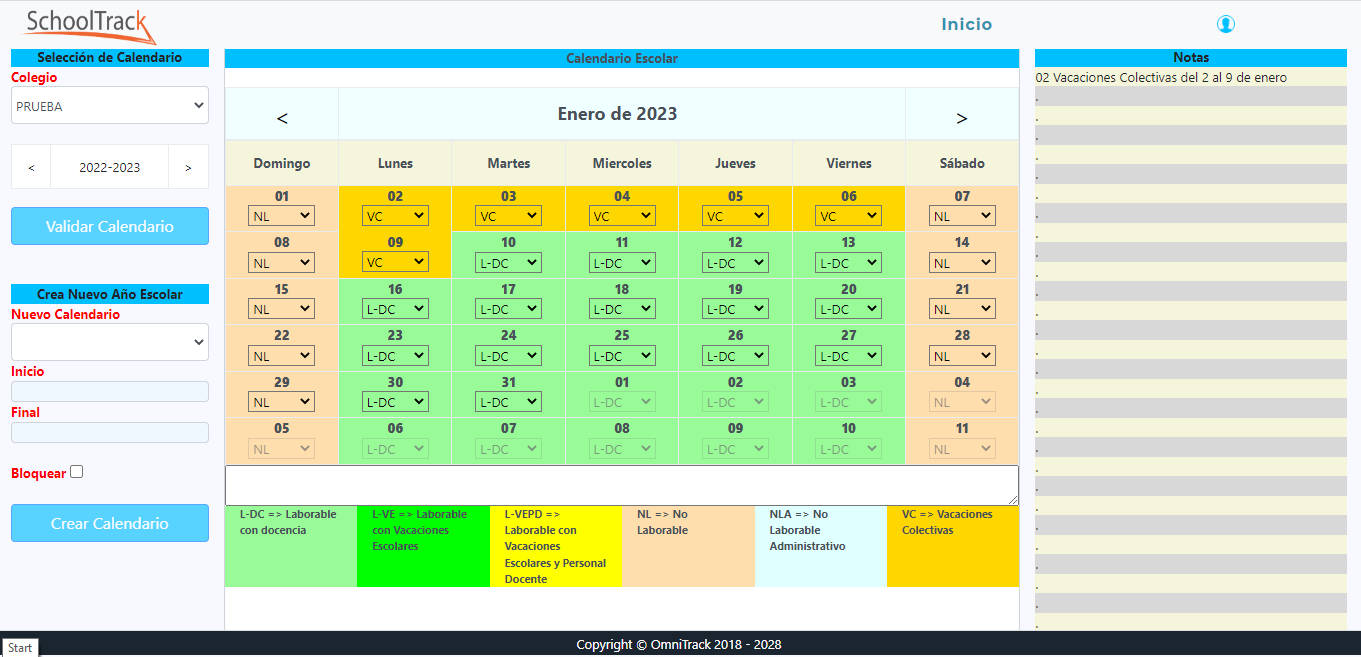Click the Final date input field
The height and width of the screenshot is (657, 1361).
110,432
